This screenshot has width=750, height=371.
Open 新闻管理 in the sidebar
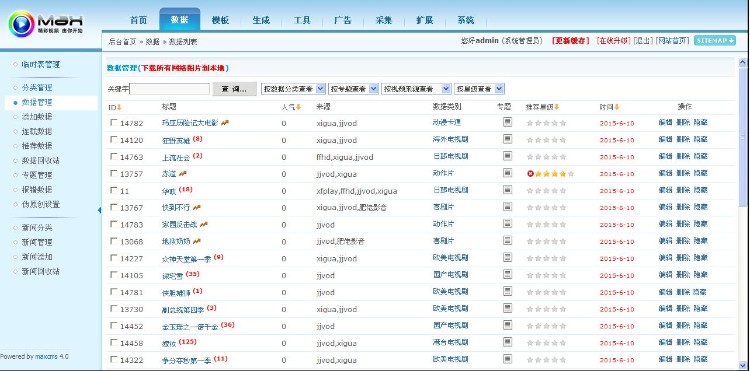pos(37,242)
